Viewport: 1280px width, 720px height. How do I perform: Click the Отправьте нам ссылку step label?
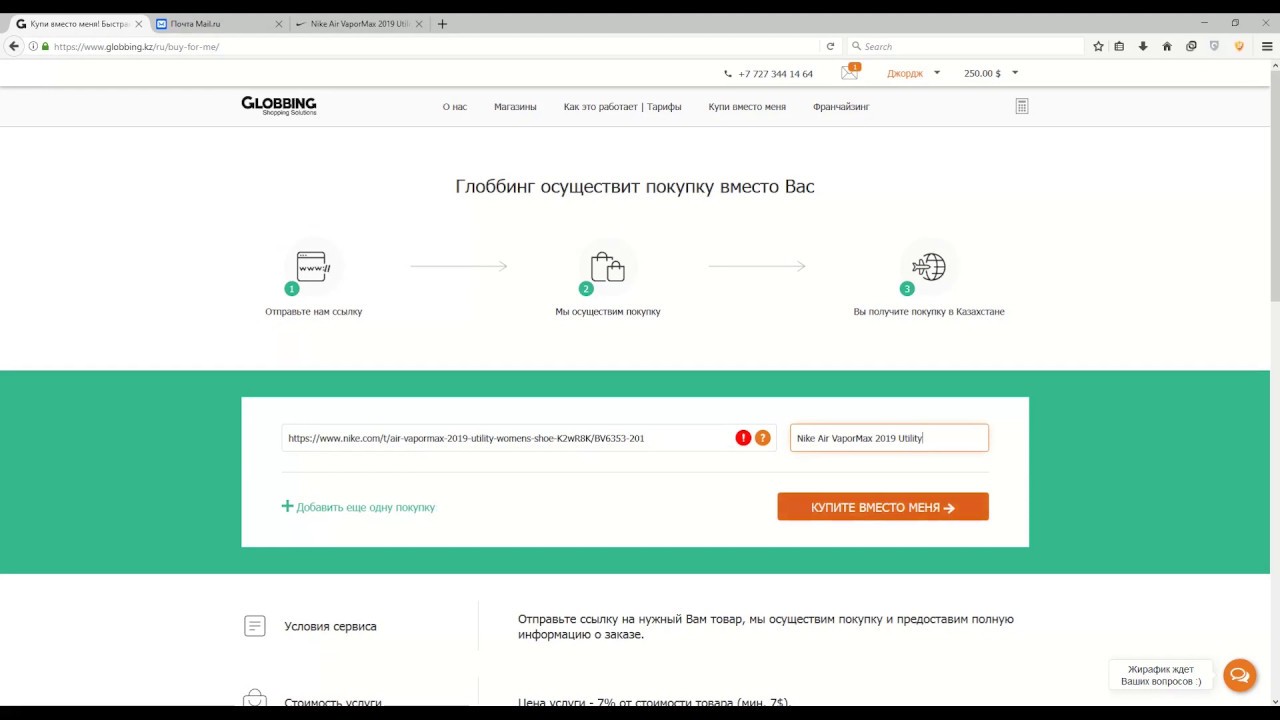coord(313,312)
